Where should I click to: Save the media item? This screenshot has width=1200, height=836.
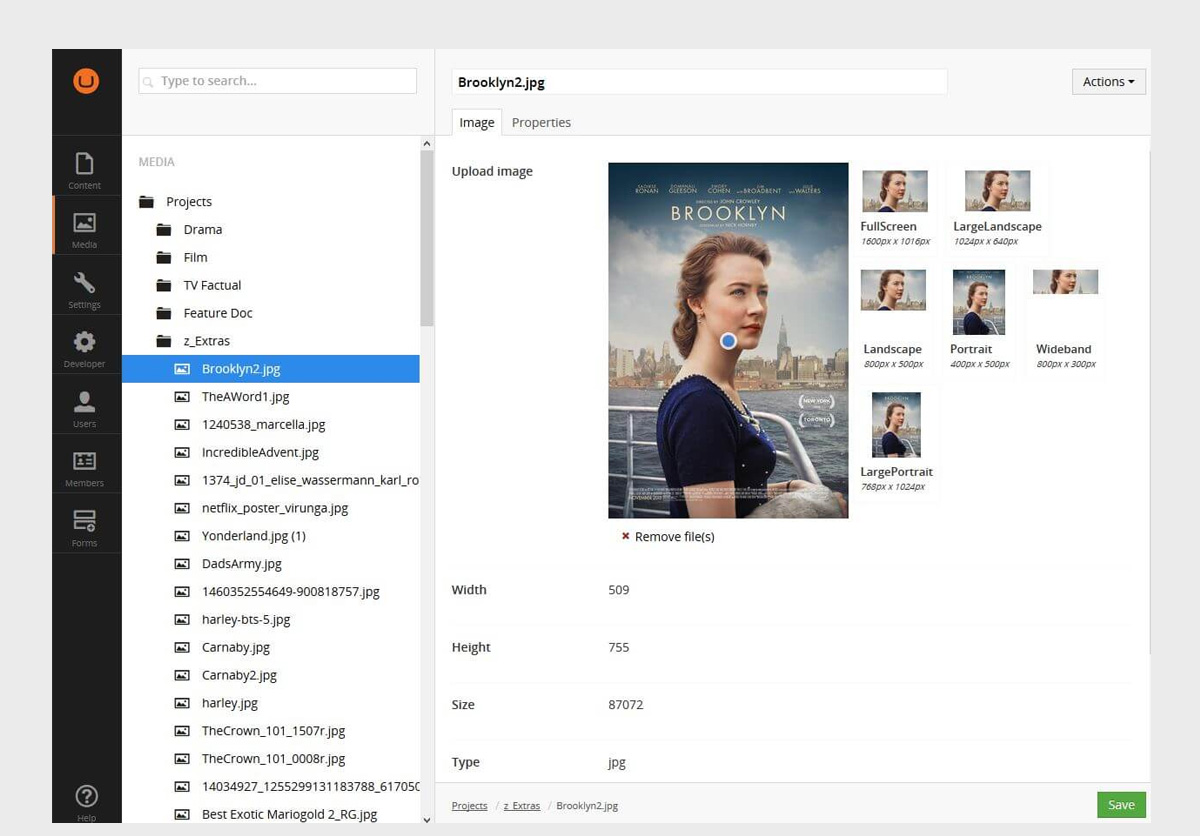(1121, 805)
